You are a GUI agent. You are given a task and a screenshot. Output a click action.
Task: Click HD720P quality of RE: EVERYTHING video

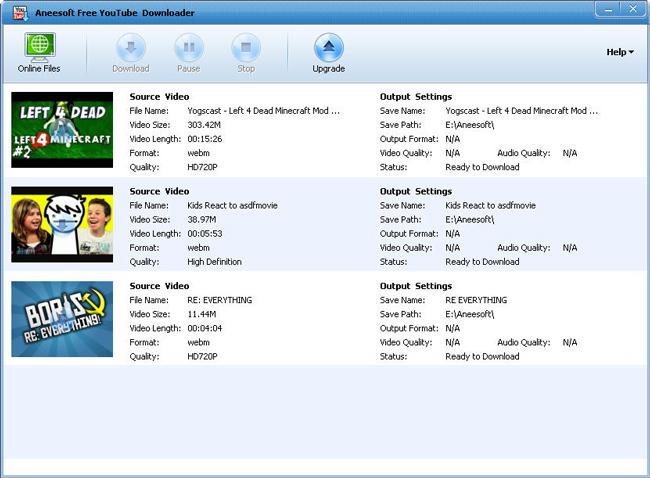tap(202, 356)
